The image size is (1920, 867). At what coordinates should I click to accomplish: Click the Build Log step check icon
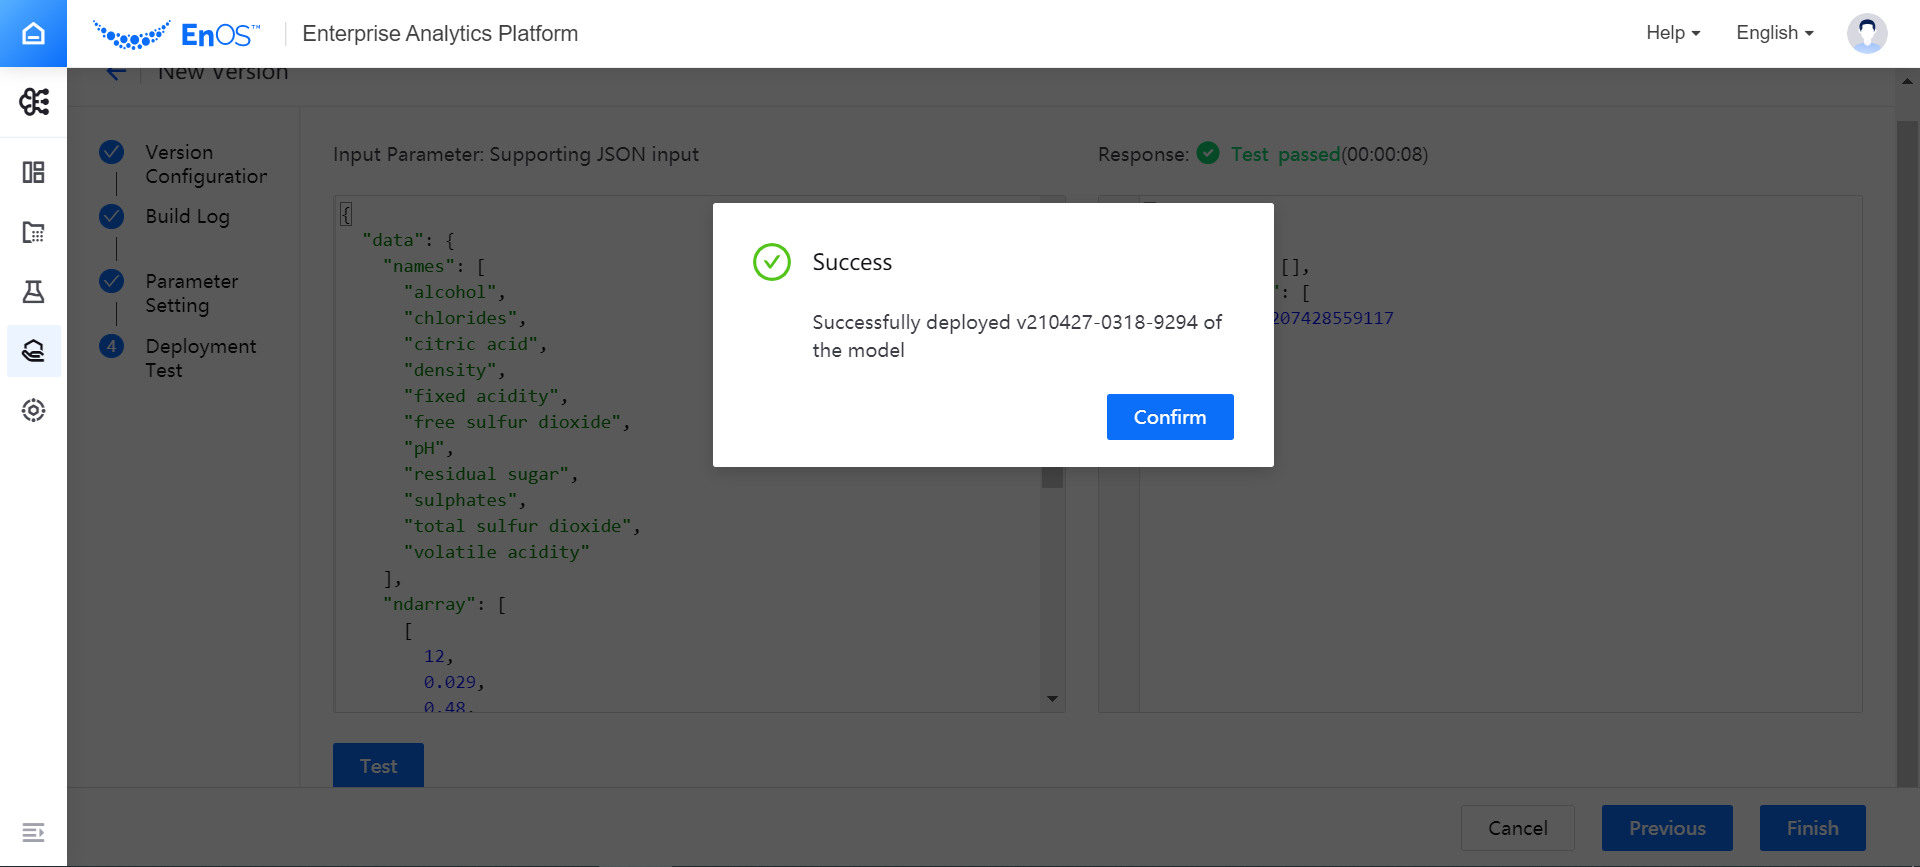tap(112, 216)
